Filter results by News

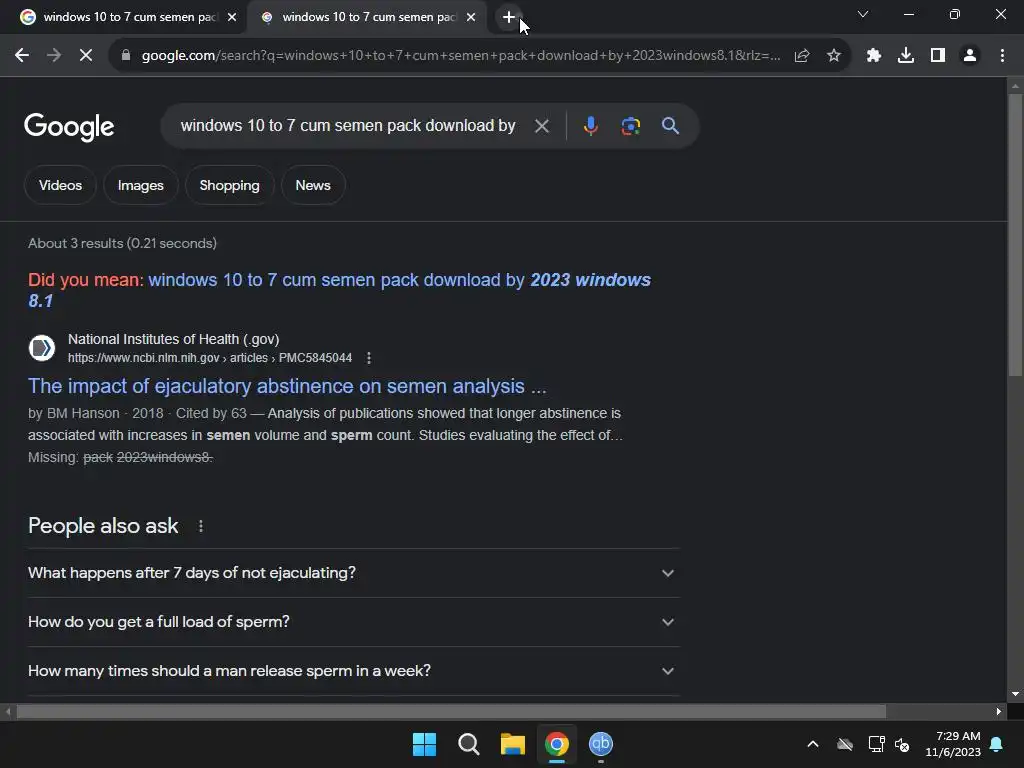313,185
